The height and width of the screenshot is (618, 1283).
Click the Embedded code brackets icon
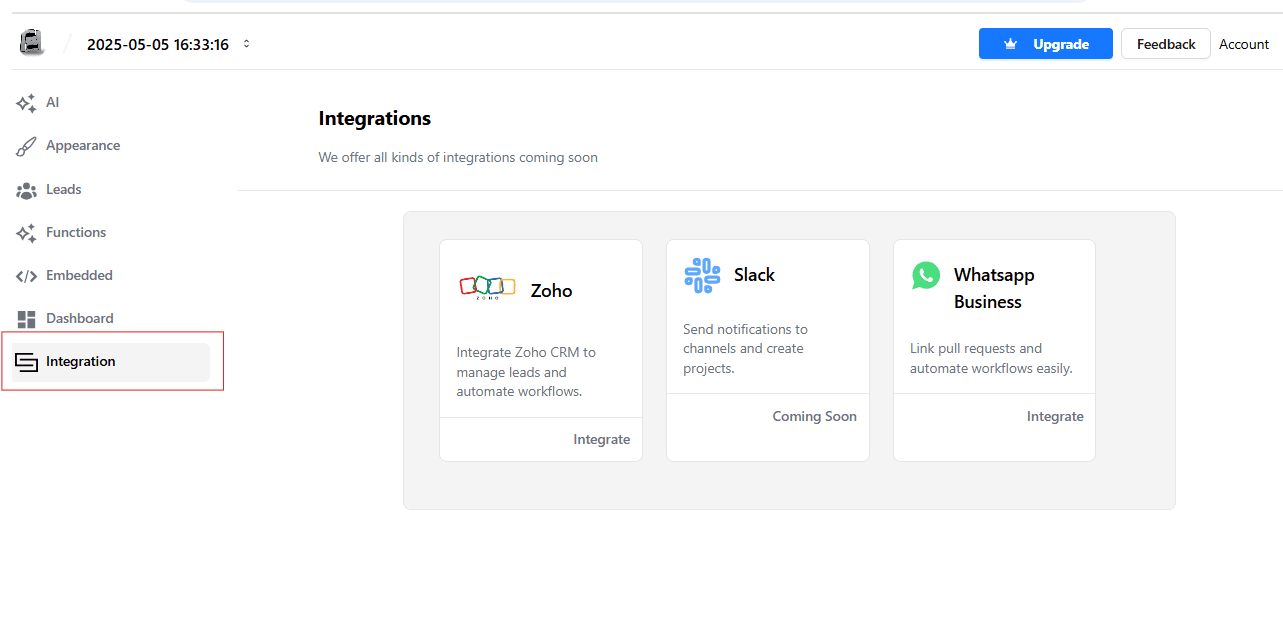pos(27,276)
